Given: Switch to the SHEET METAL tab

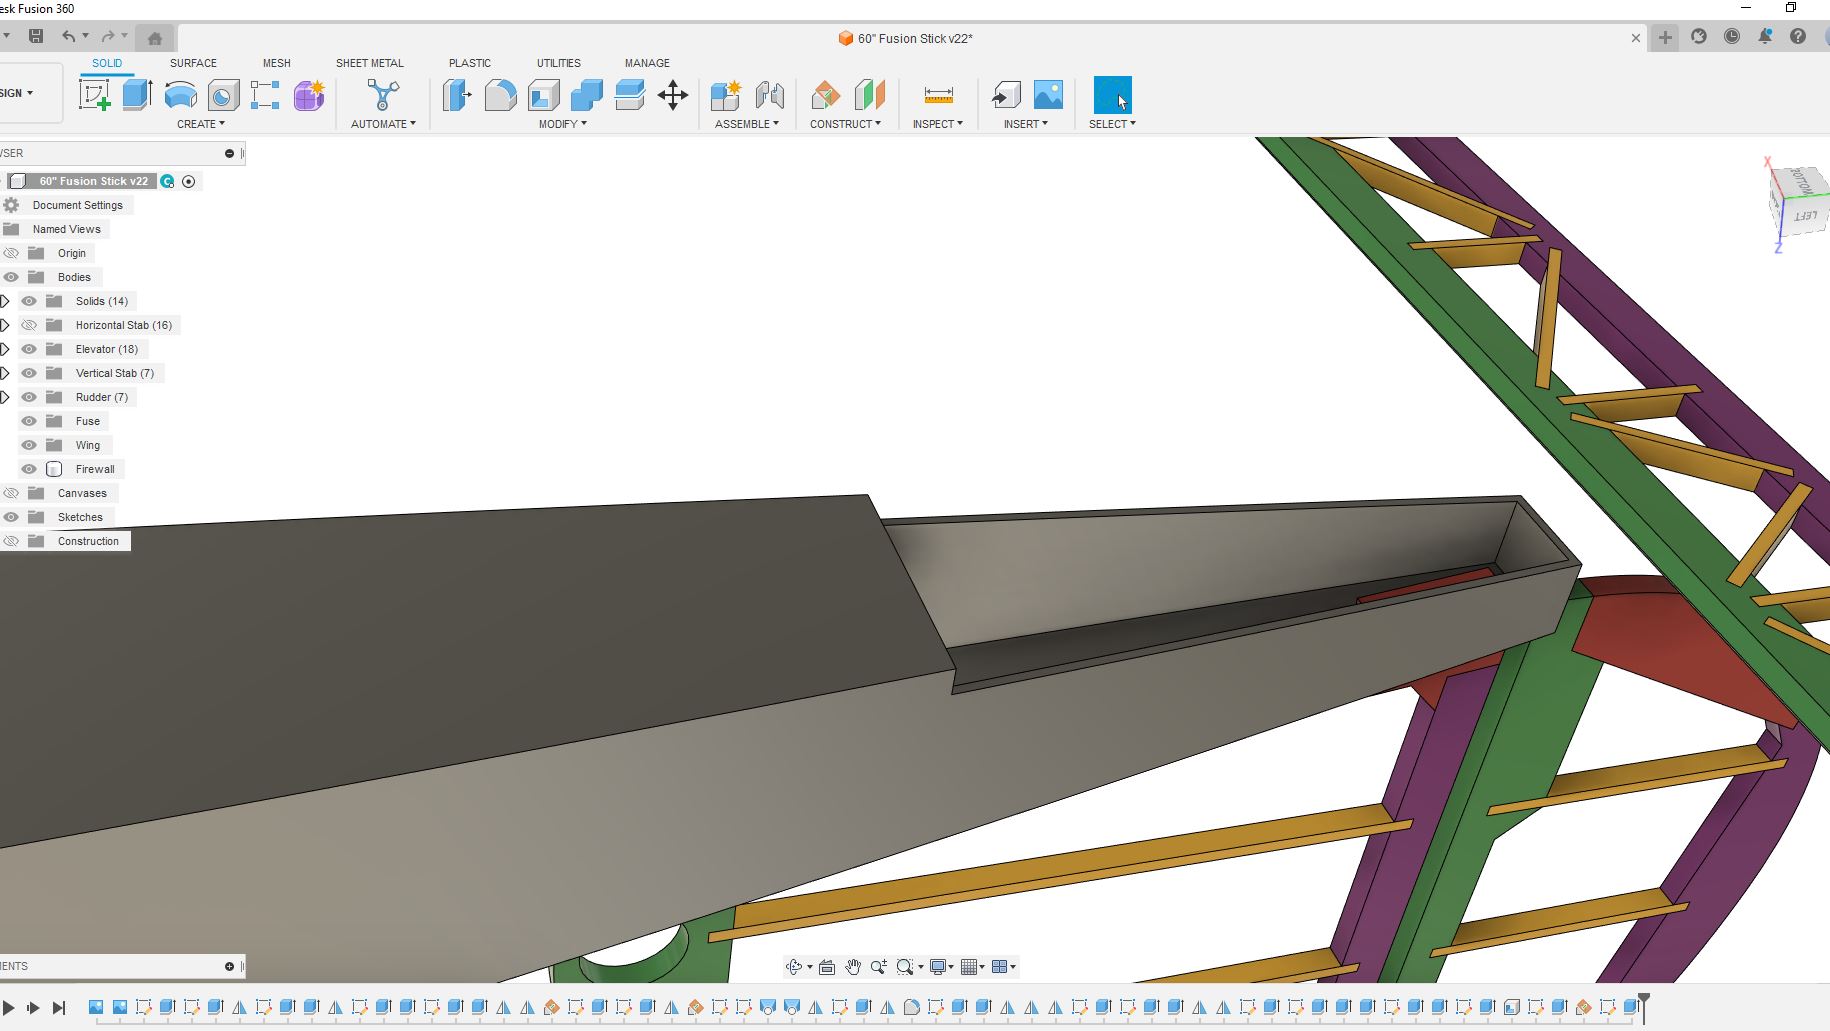Looking at the screenshot, I should [369, 63].
